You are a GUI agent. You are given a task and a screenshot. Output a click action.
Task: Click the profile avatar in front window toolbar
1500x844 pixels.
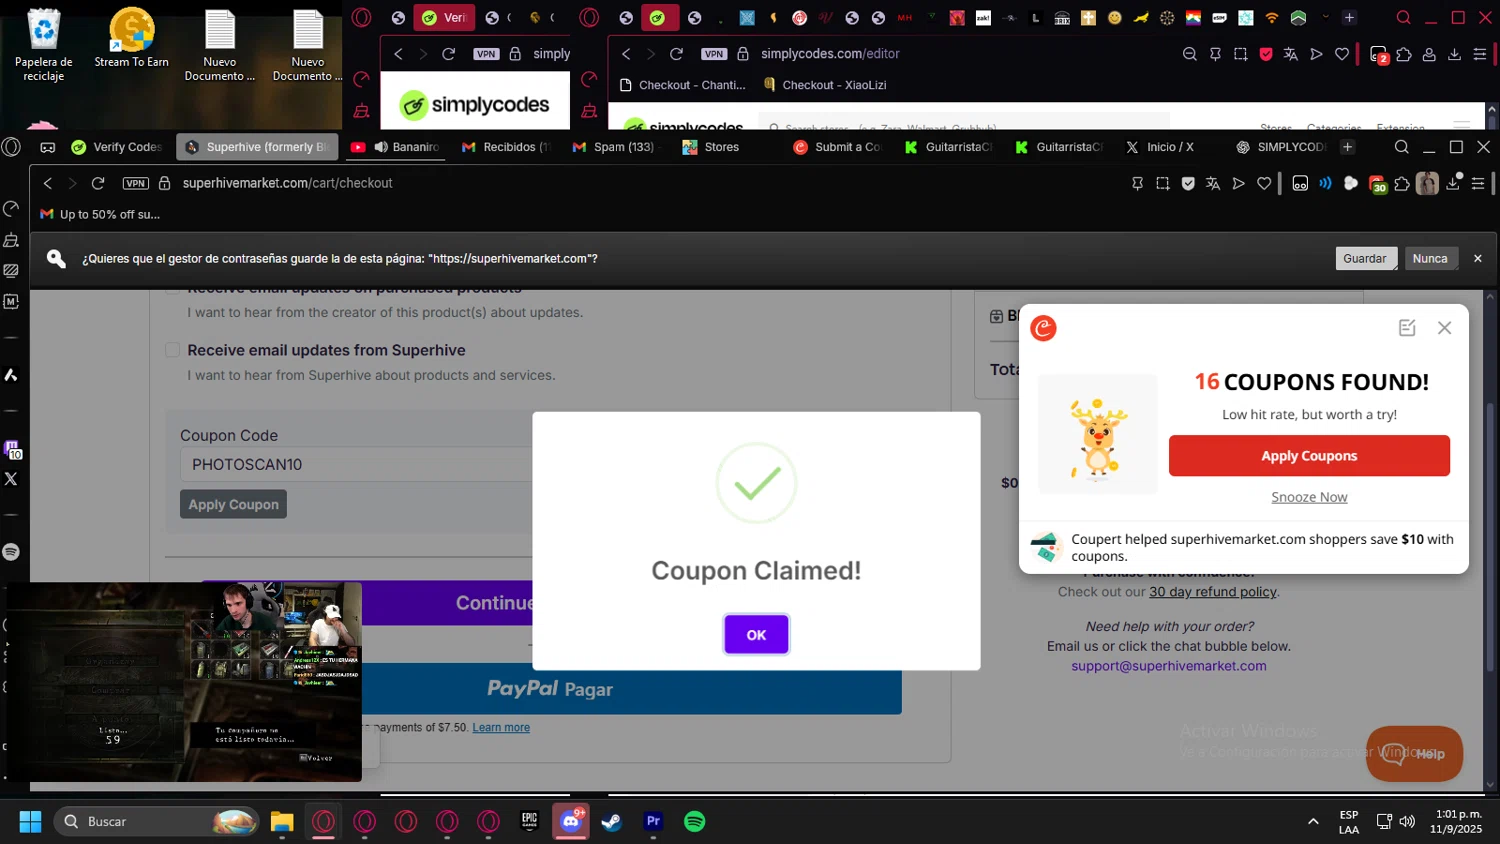coord(1427,183)
